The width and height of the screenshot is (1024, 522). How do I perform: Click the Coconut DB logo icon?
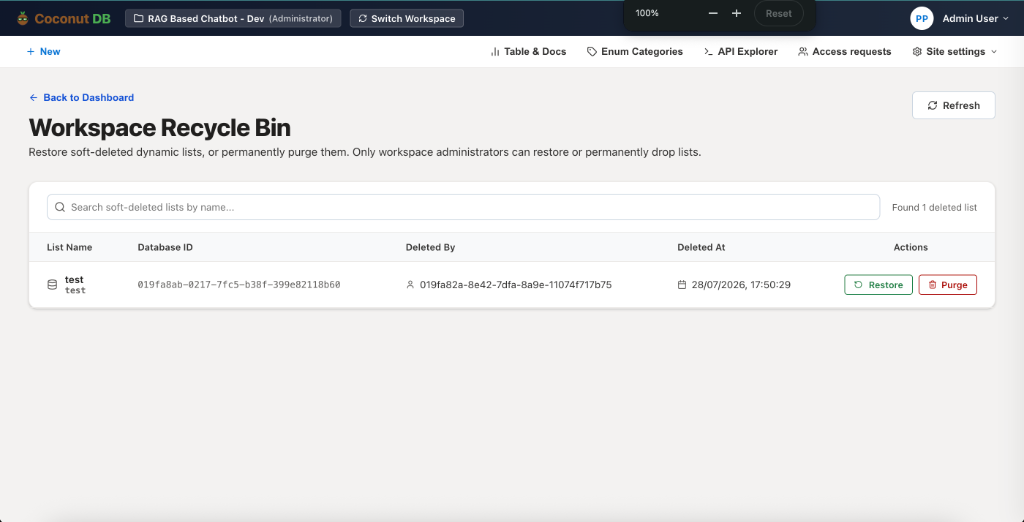click(23, 18)
